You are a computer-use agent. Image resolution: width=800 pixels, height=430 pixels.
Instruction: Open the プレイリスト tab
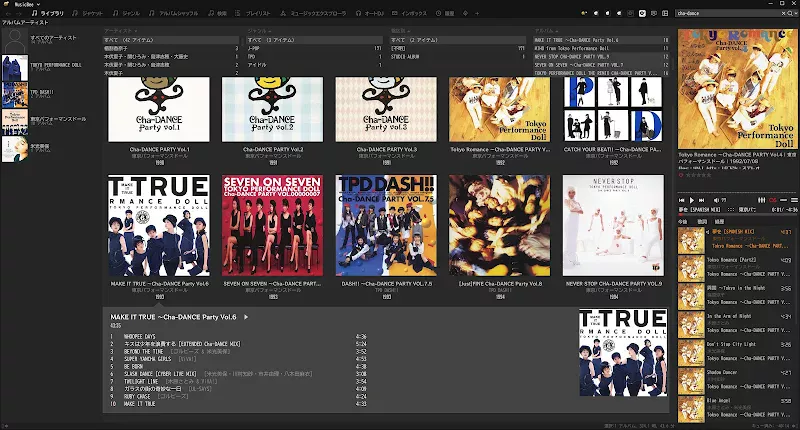point(253,13)
